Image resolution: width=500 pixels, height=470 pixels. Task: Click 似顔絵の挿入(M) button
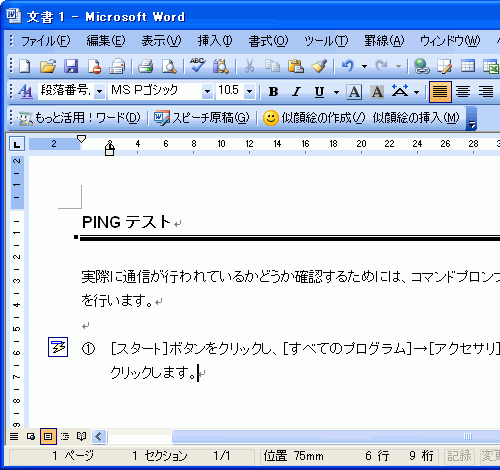[416, 118]
